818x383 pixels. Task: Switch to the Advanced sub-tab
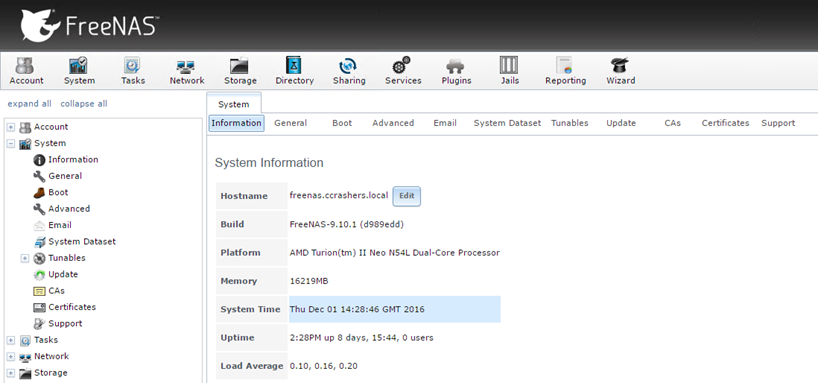point(393,123)
